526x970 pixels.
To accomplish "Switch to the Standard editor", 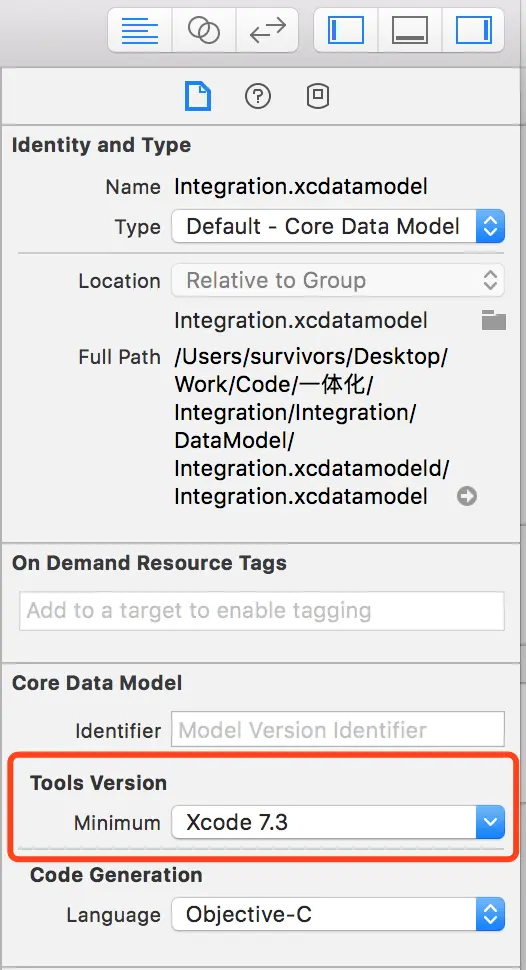I will click(140, 30).
